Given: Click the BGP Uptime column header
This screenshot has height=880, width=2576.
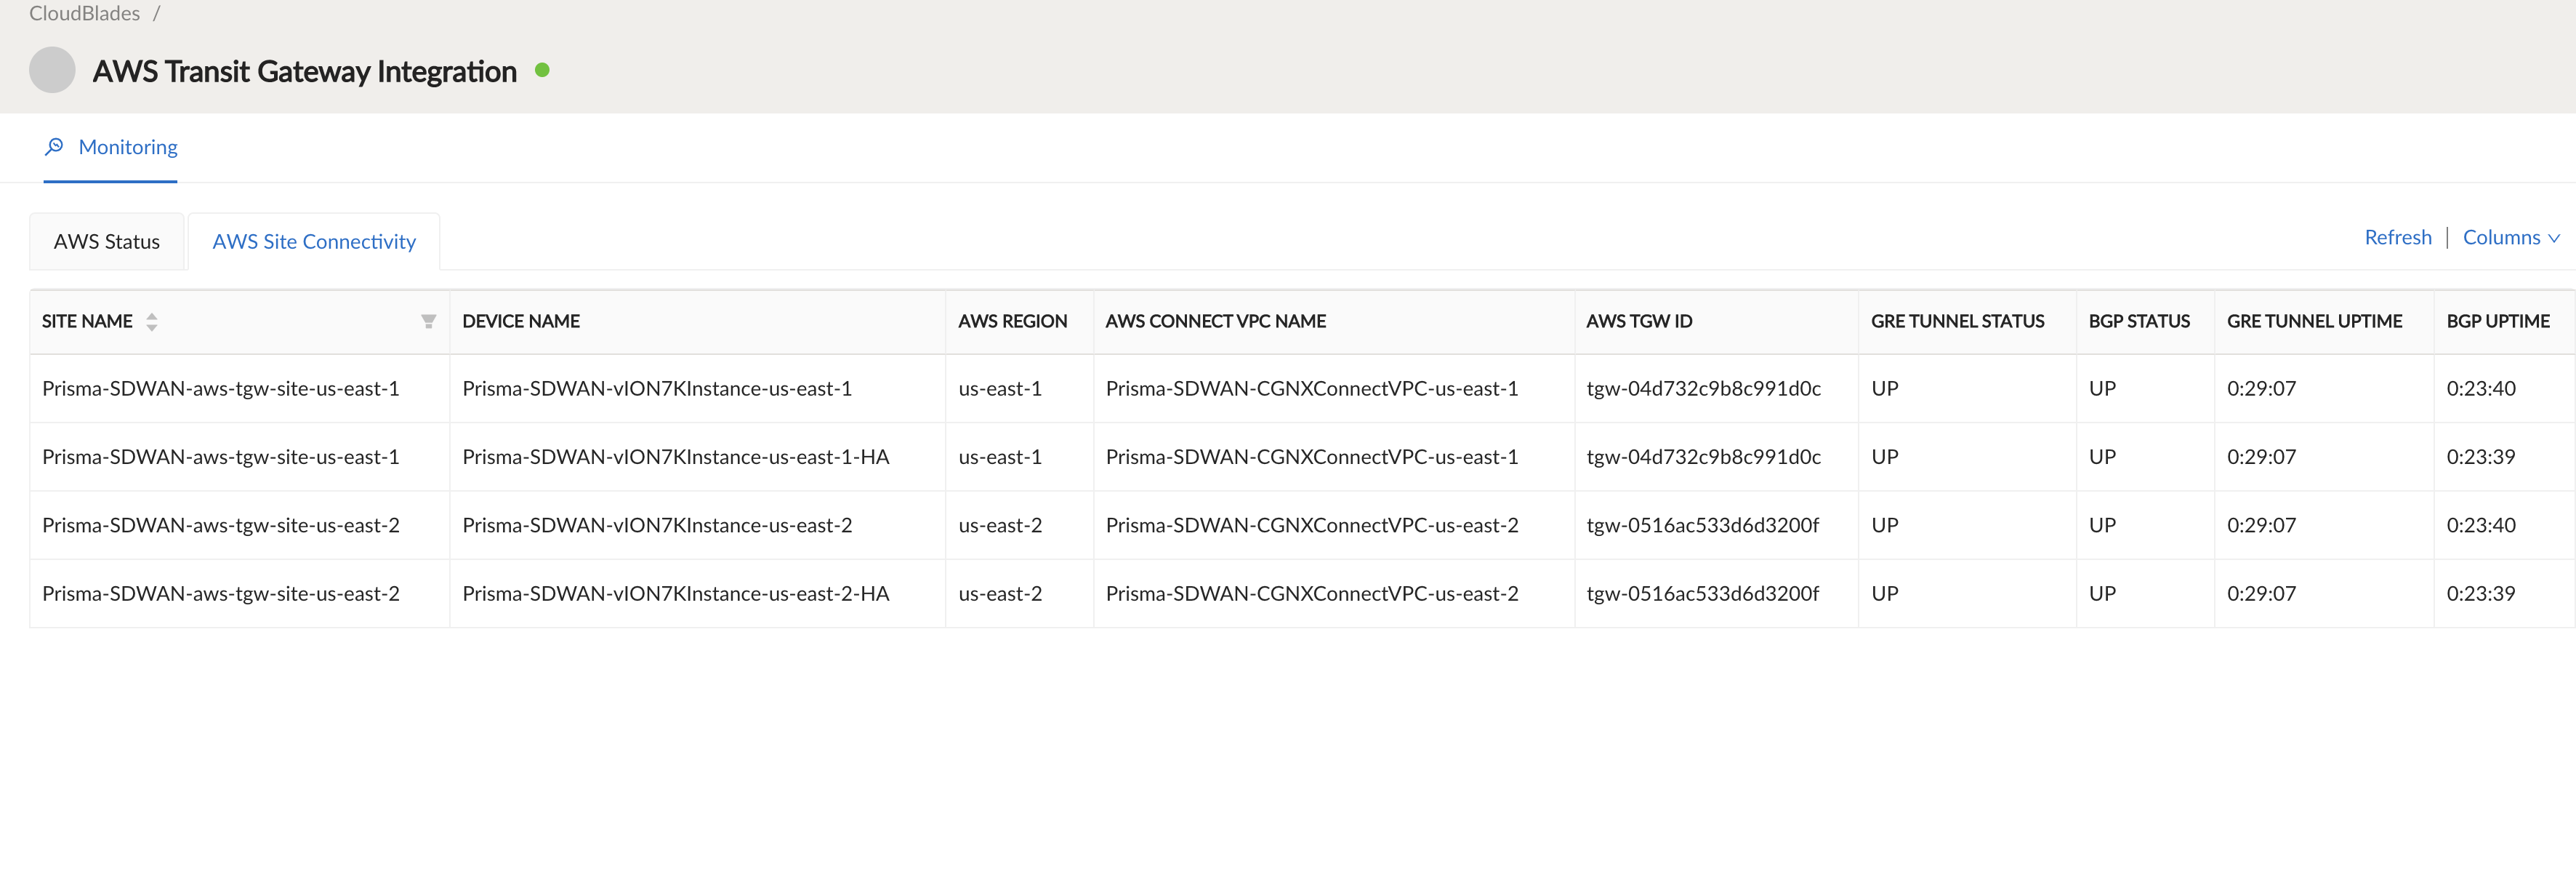Looking at the screenshot, I should coord(2497,322).
